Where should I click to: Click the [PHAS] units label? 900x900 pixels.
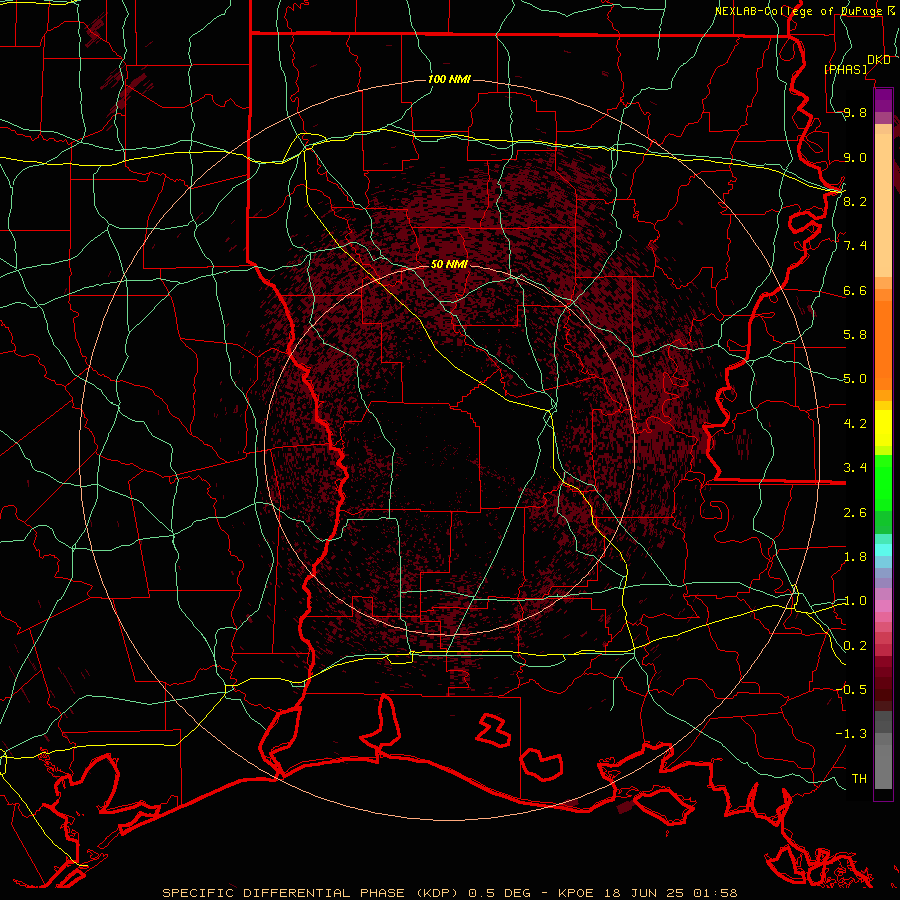point(846,69)
